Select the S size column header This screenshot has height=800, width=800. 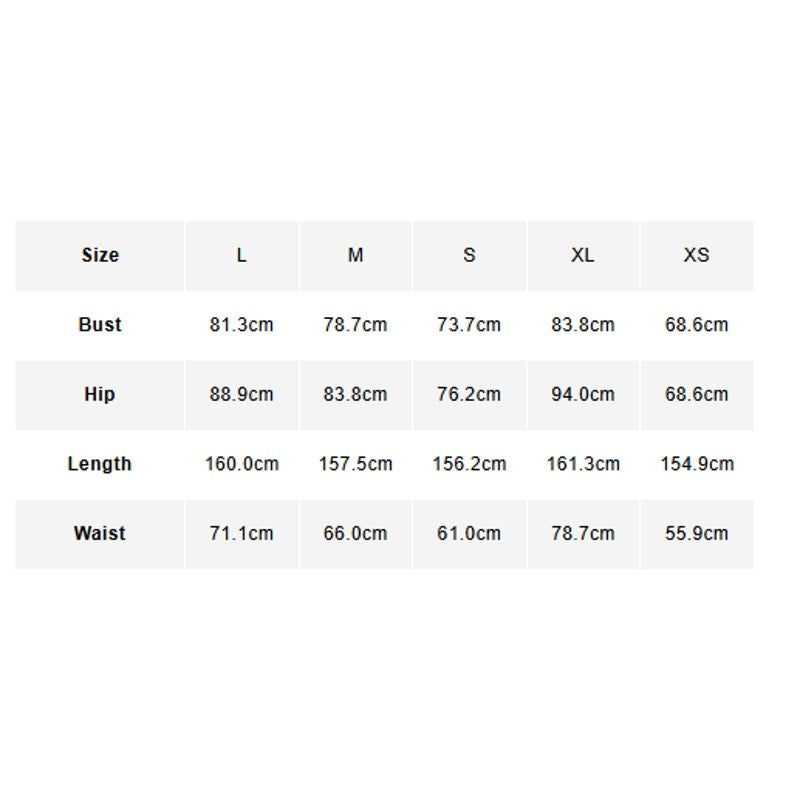pos(469,256)
